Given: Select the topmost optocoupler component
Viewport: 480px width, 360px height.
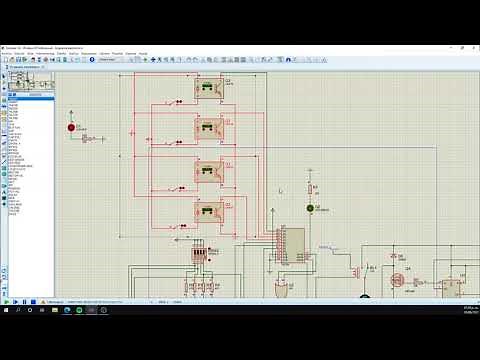Looking at the screenshot, I should (209, 88).
